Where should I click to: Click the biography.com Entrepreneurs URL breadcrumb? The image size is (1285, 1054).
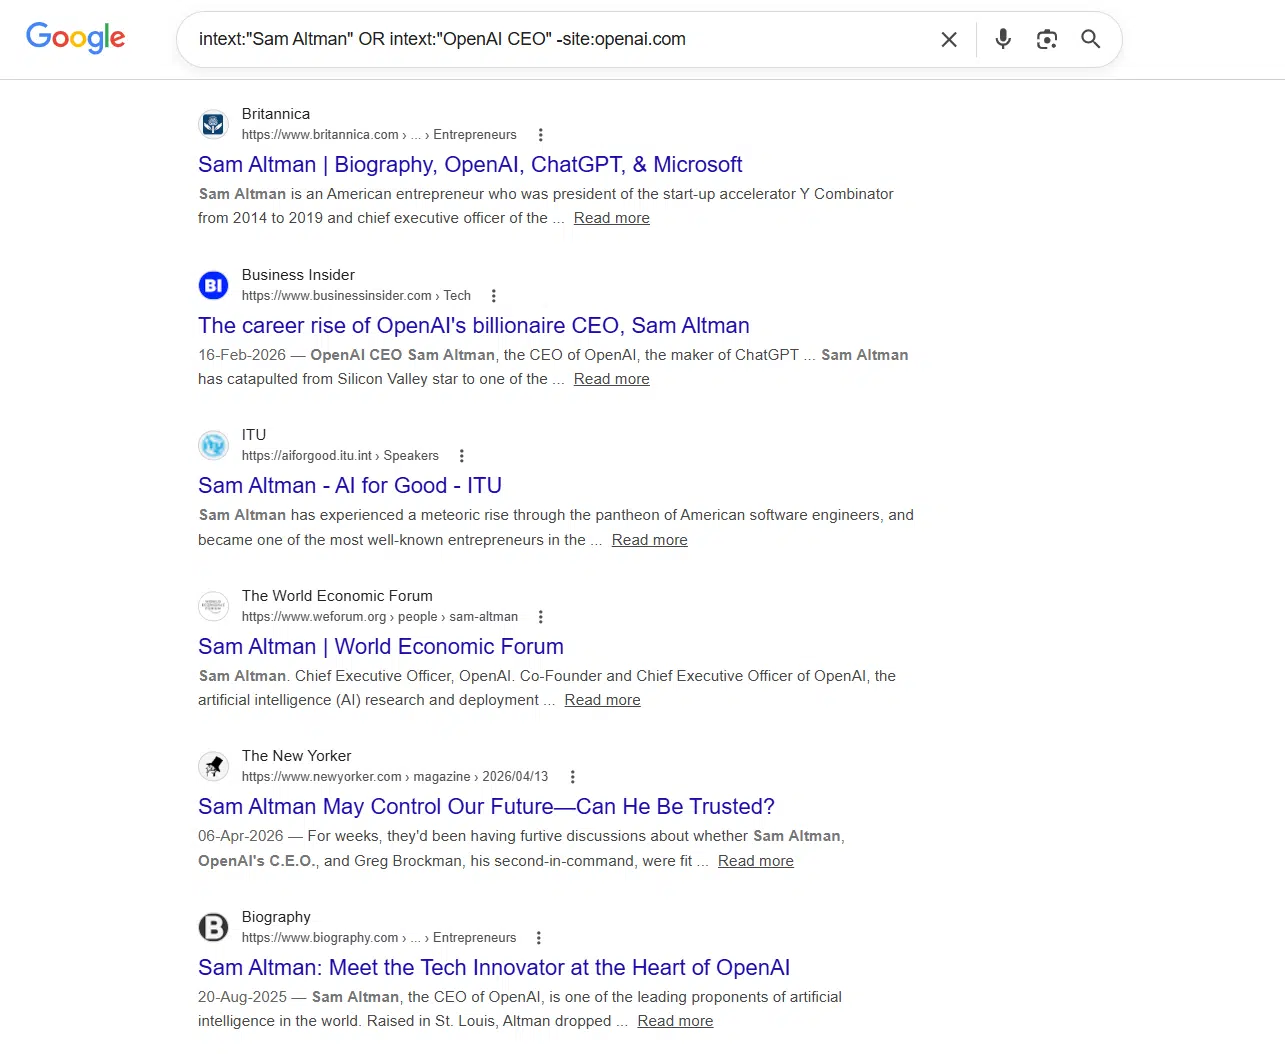coord(379,938)
